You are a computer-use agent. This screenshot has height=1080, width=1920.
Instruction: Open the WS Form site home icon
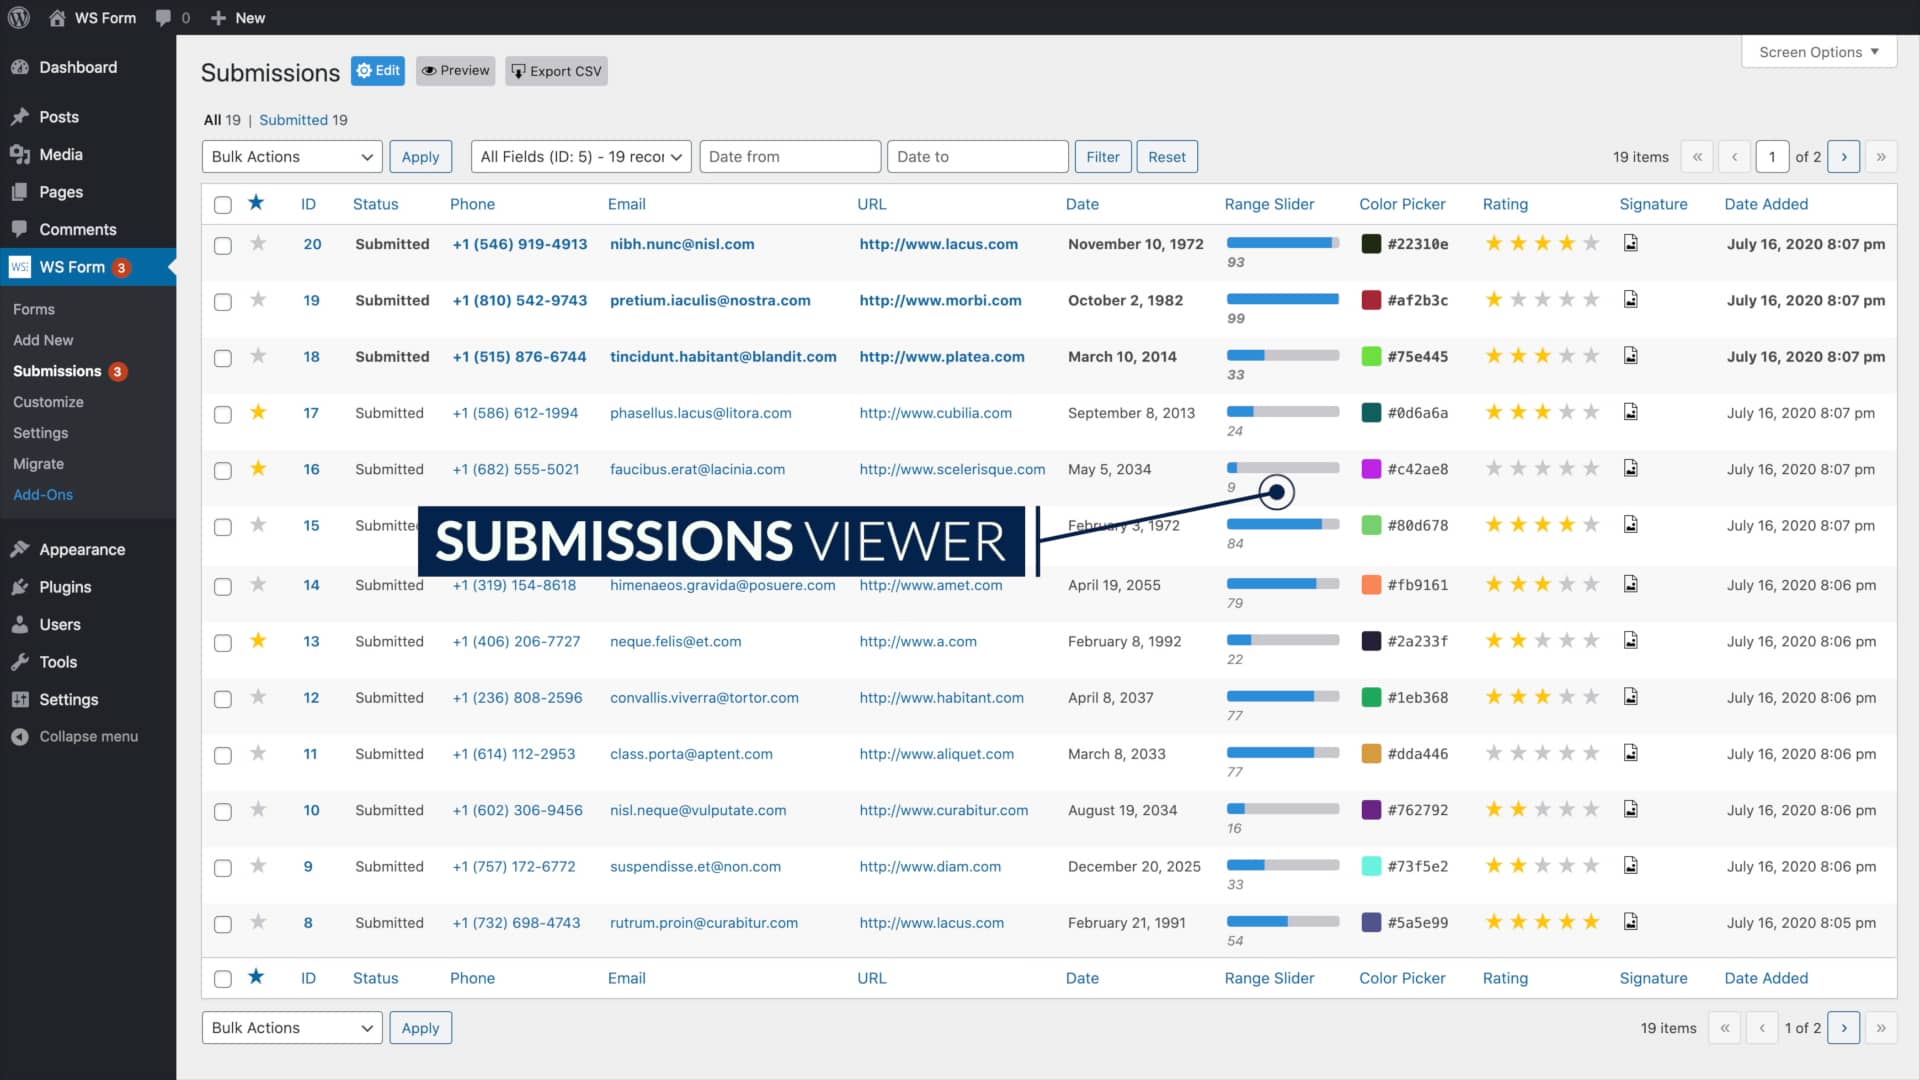(57, 18)
